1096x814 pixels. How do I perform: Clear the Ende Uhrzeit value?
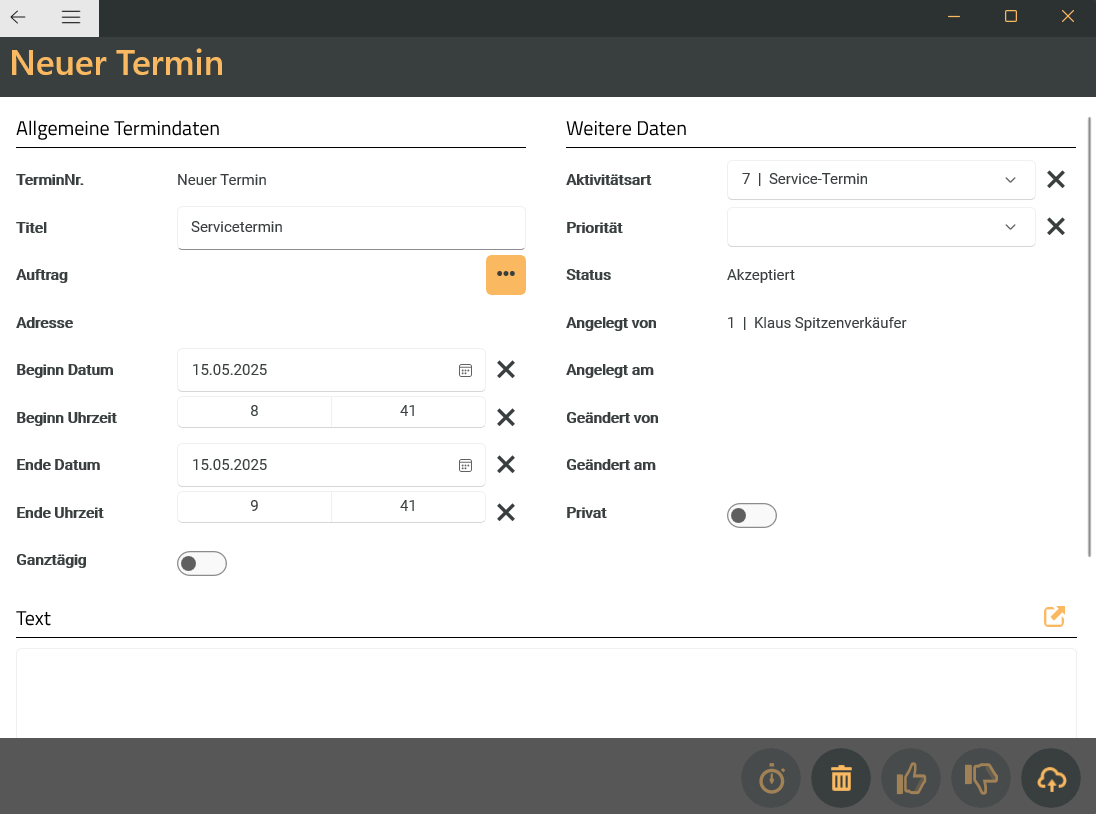click(505, 512)
